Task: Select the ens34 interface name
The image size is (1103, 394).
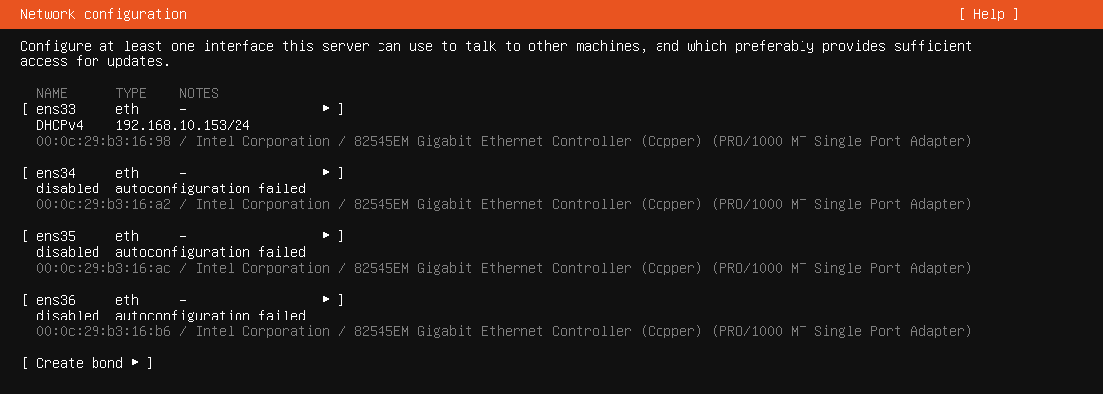Action: point(56,172)
